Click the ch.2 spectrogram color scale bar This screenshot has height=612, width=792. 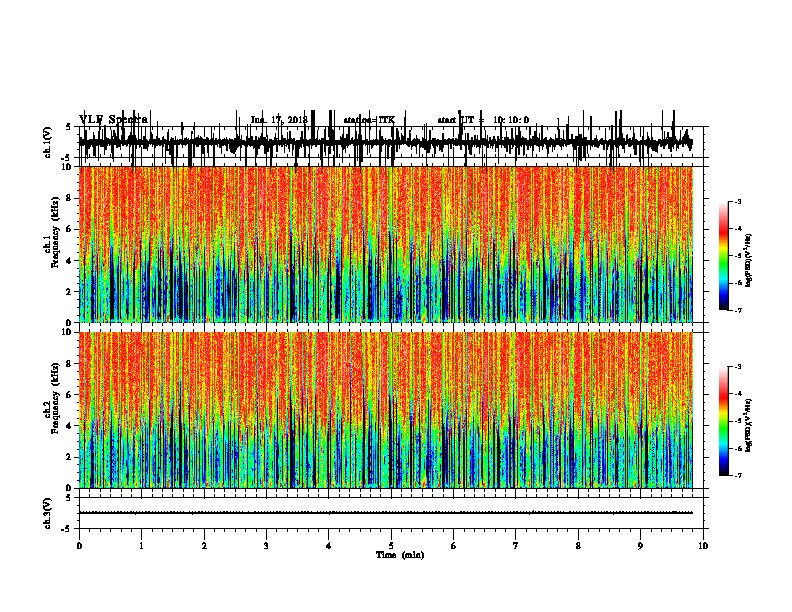(x=724, y=421)
